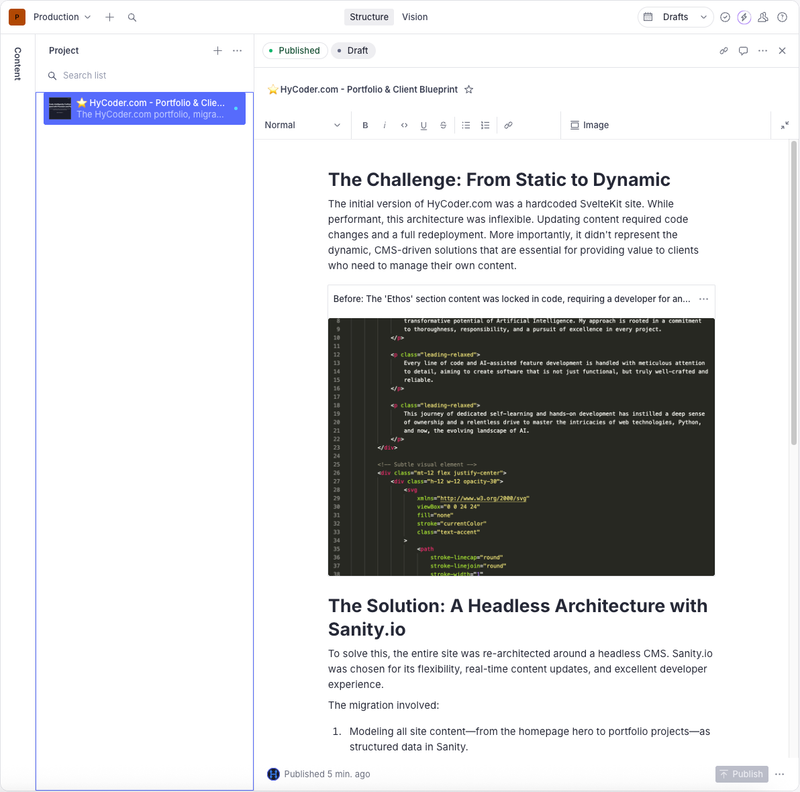This screenshot has height=792, width=800.
Task: Insert a hyperlink in the editor
Action: (508, 125)
